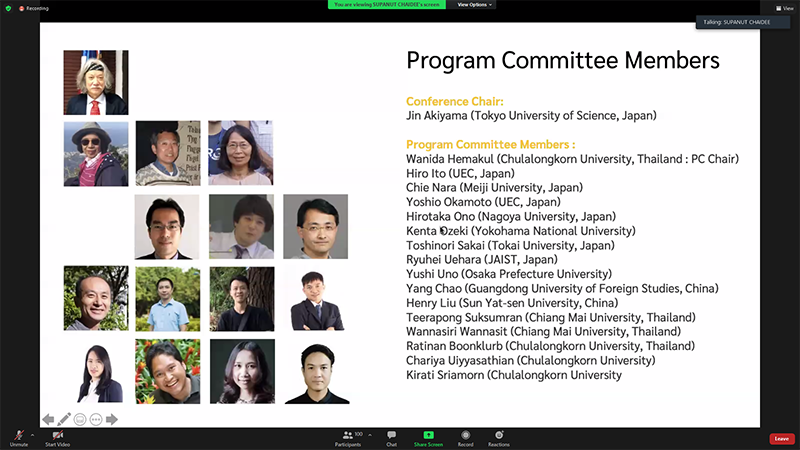
Task: Click the 'Yoshio Okamoto (UEC, Japan)' line
Action: pos(483,202)
